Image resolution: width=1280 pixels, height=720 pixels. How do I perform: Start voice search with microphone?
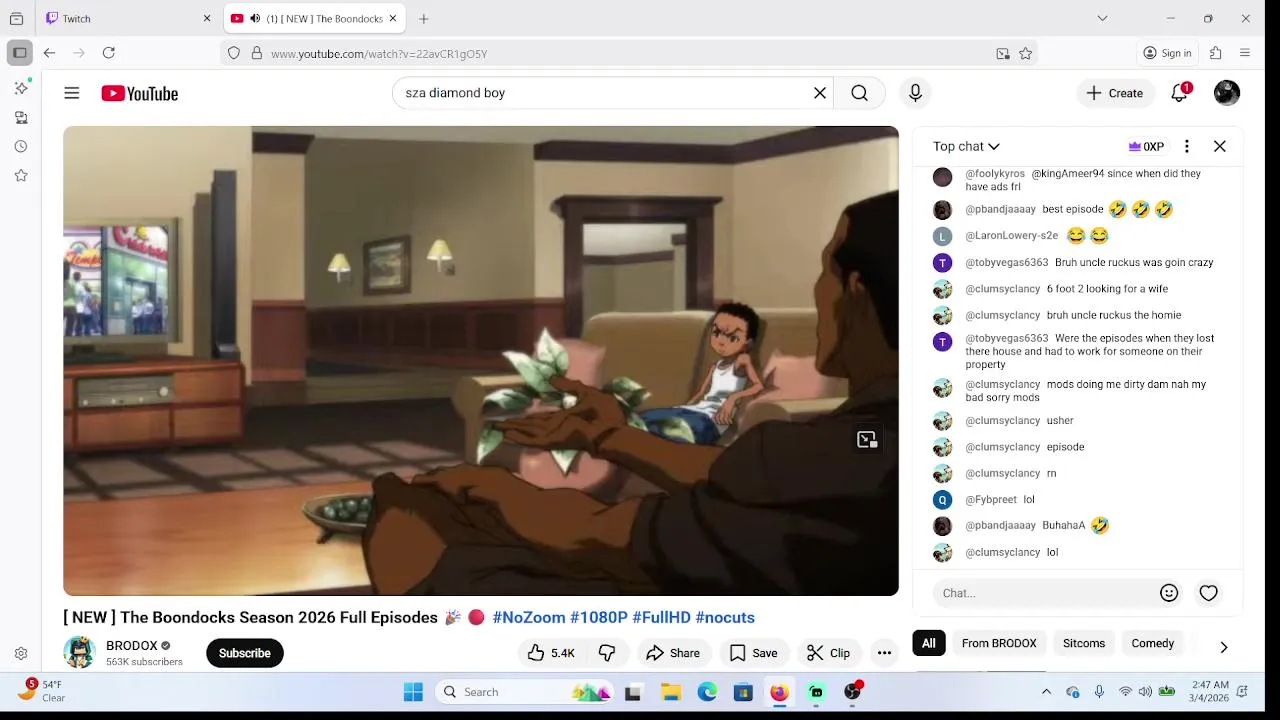[915, 93]
